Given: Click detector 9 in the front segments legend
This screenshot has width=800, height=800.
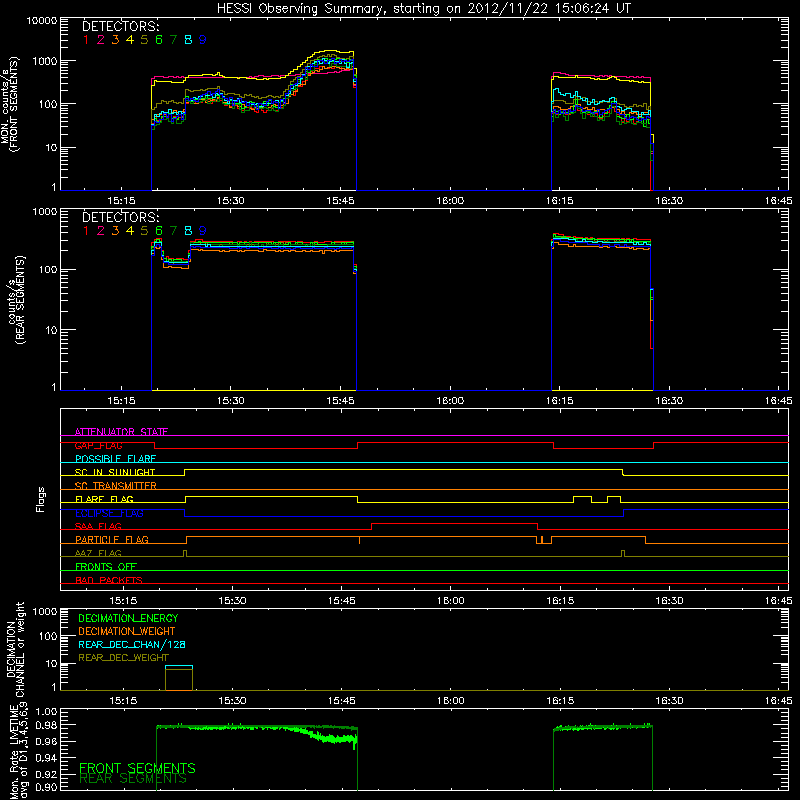Looking at the screenshot, I should pos(203,40).
